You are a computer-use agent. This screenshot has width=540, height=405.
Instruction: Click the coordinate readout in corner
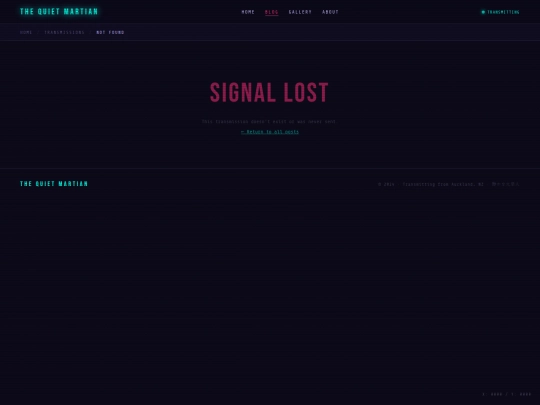tap(507, 394)
